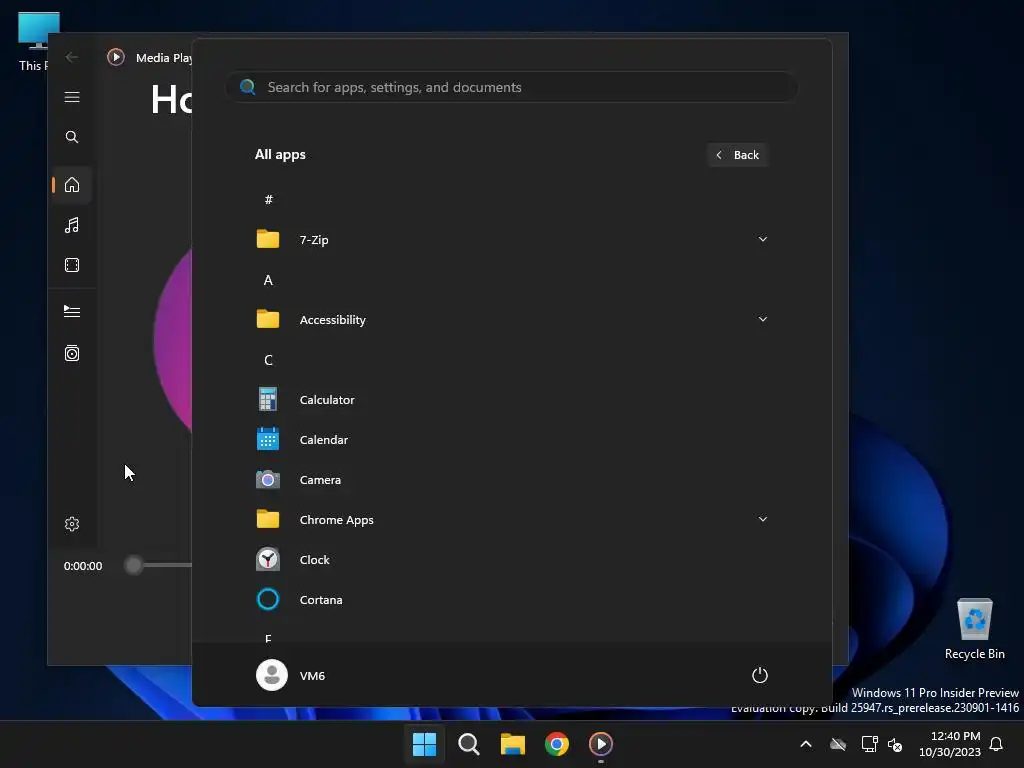This screenshot has width=1024, height=768.
Task: Click the OneDrive cloud tray icon
Action: coord(838,744)
